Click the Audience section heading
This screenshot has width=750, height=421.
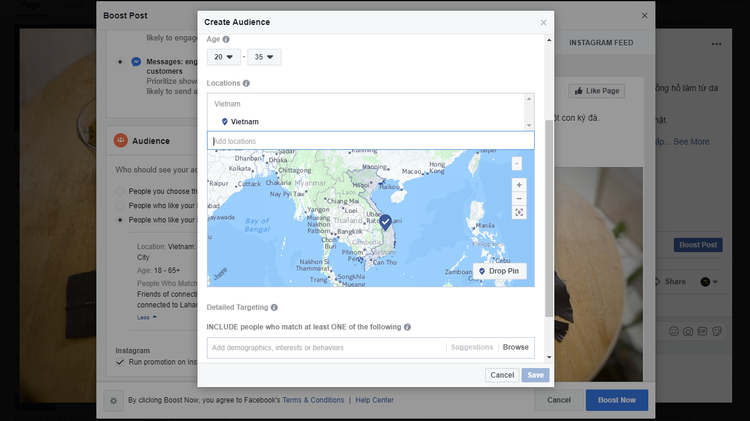click(151, 141)
